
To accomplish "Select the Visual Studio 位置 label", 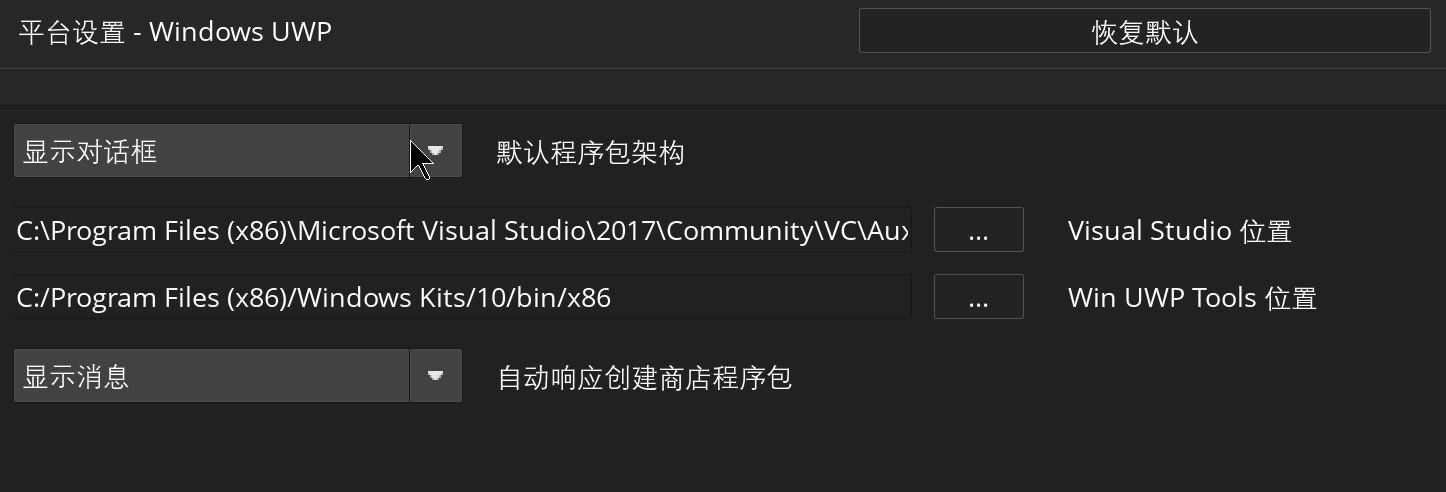I will click(1180, 231).
